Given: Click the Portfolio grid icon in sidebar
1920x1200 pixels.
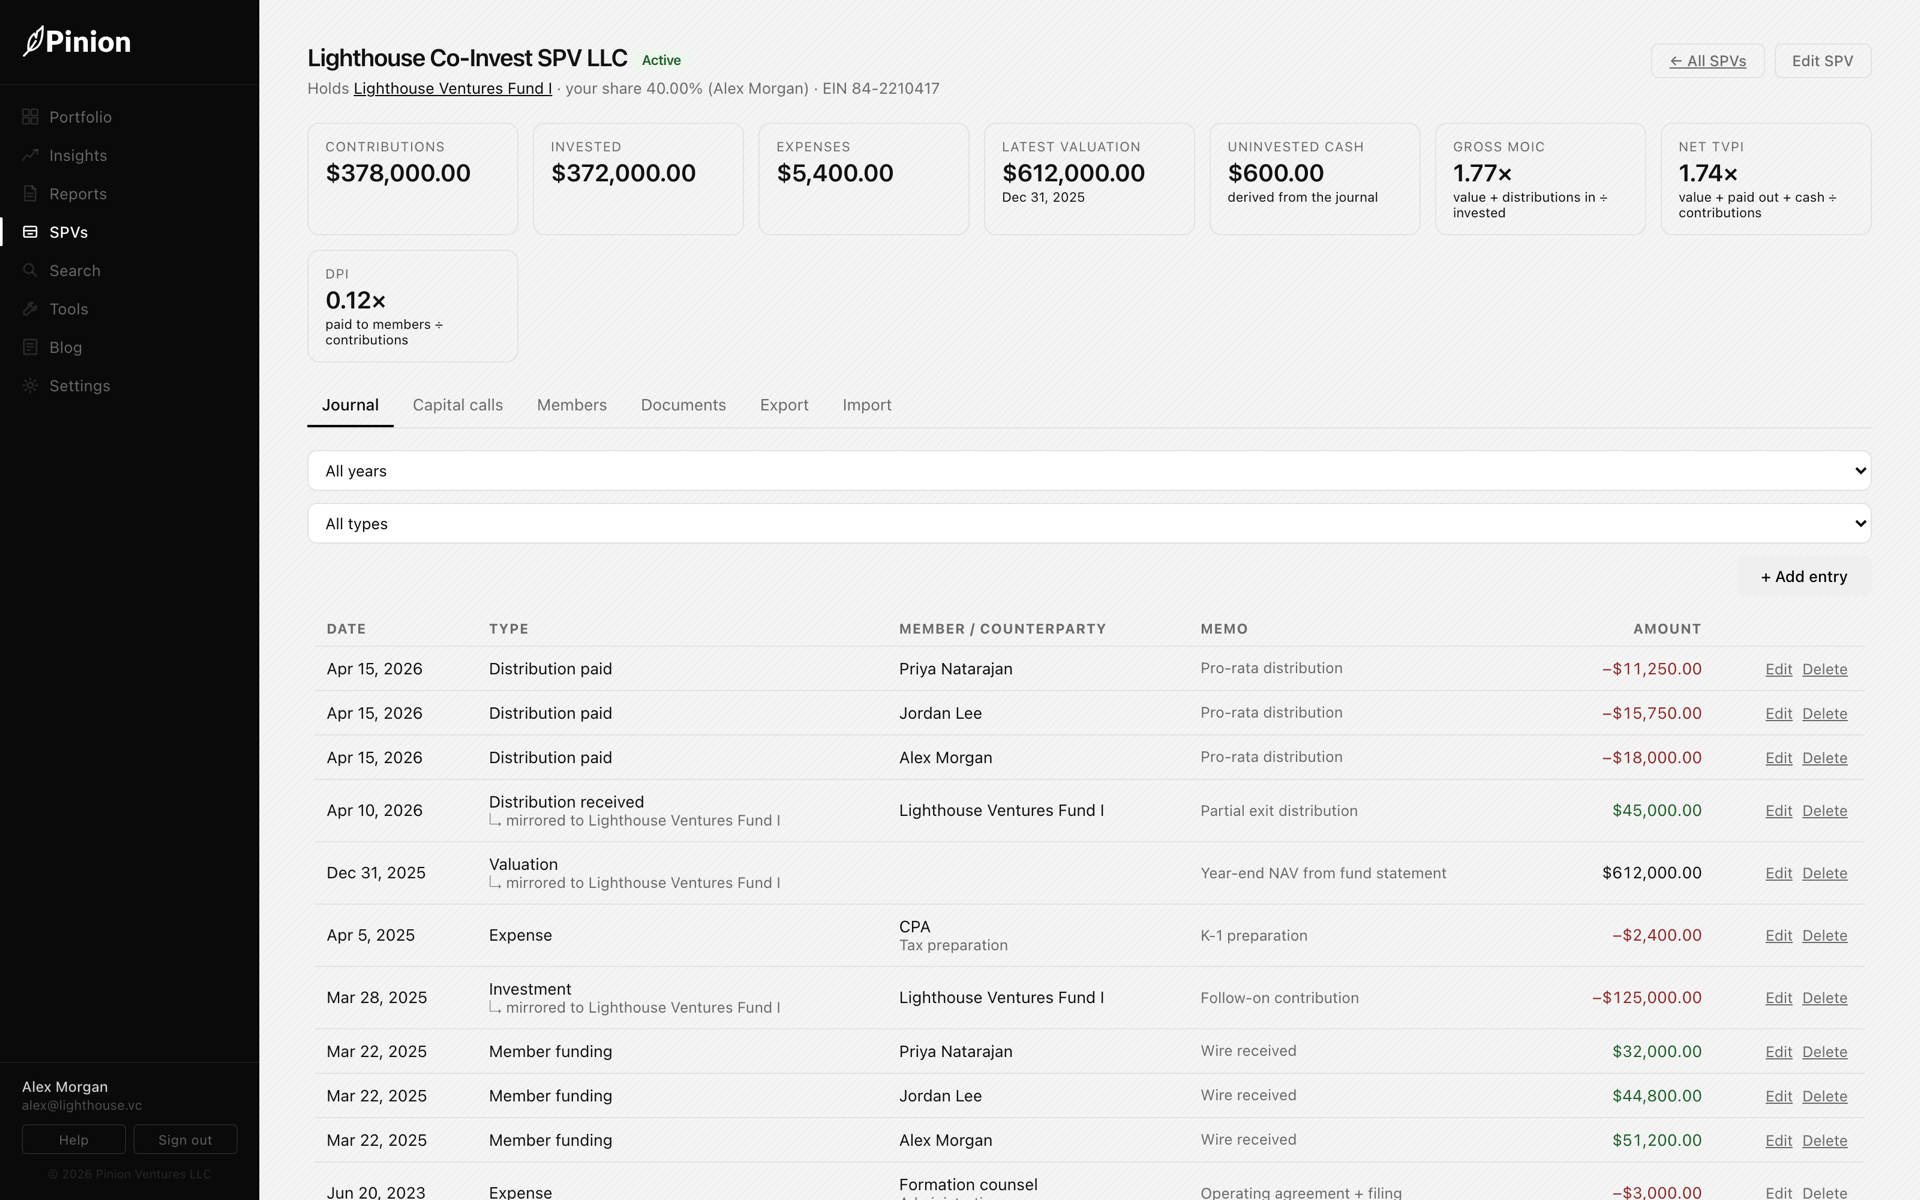Looking at the screenshot, I should pos(30,117).
